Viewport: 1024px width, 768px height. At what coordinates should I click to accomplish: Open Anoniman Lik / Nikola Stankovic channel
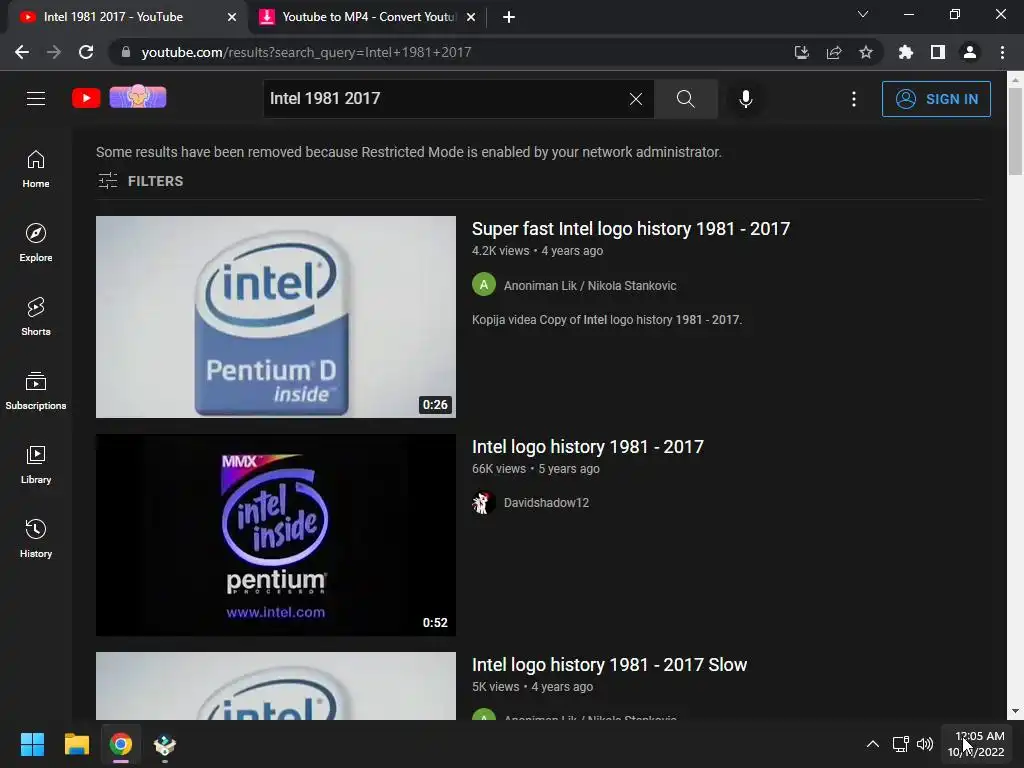click(x=590, y=285)
